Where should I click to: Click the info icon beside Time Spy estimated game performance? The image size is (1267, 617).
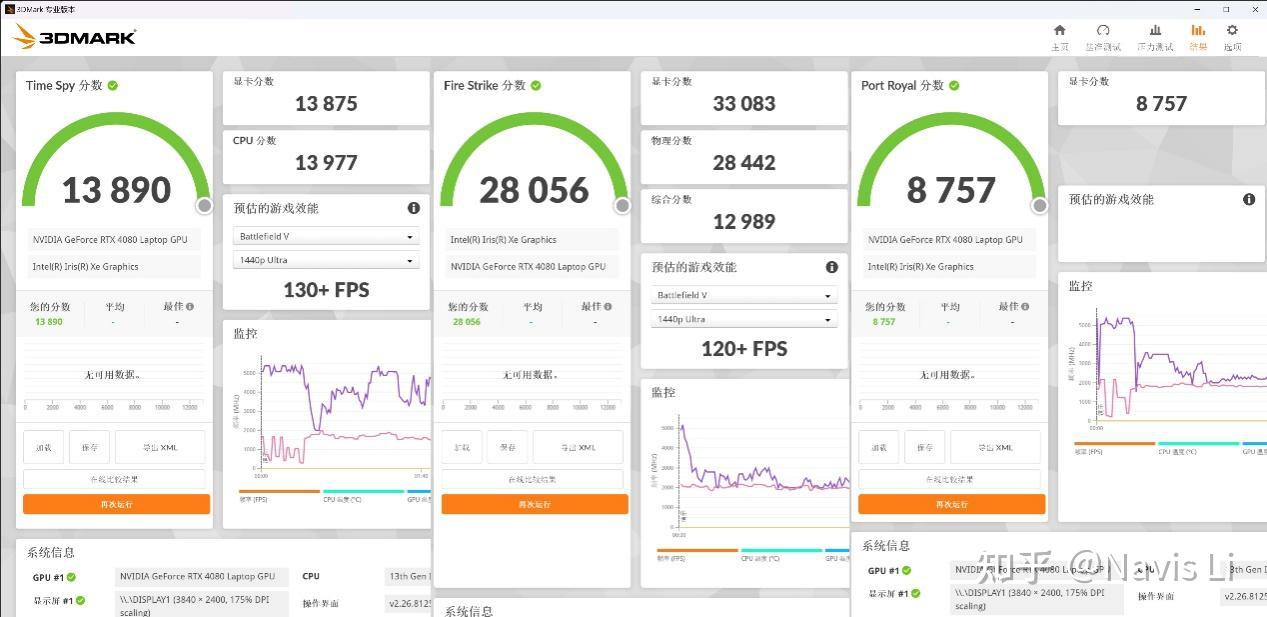pos(413,208)
